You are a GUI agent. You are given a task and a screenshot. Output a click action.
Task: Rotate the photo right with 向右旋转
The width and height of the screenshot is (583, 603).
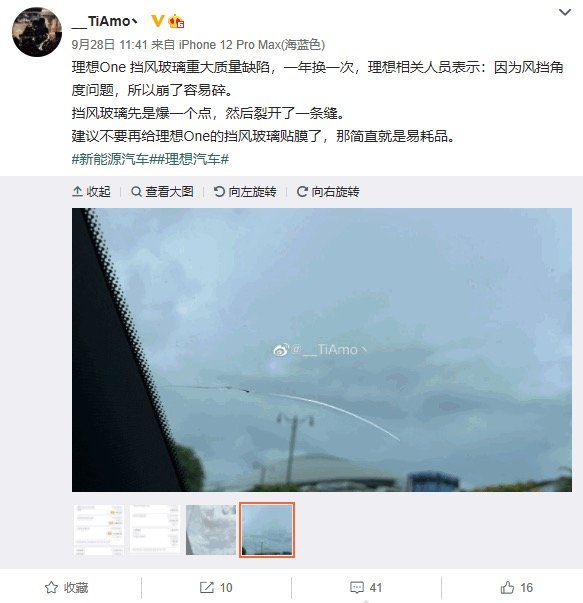328,192
